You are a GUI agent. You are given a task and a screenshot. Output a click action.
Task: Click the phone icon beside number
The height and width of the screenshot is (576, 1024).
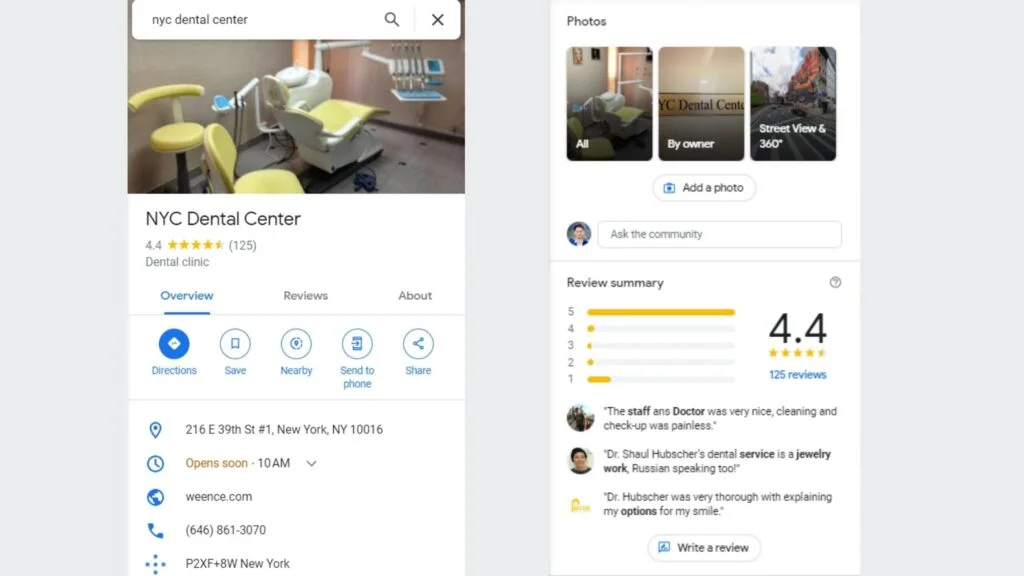(x=155, y=530)
